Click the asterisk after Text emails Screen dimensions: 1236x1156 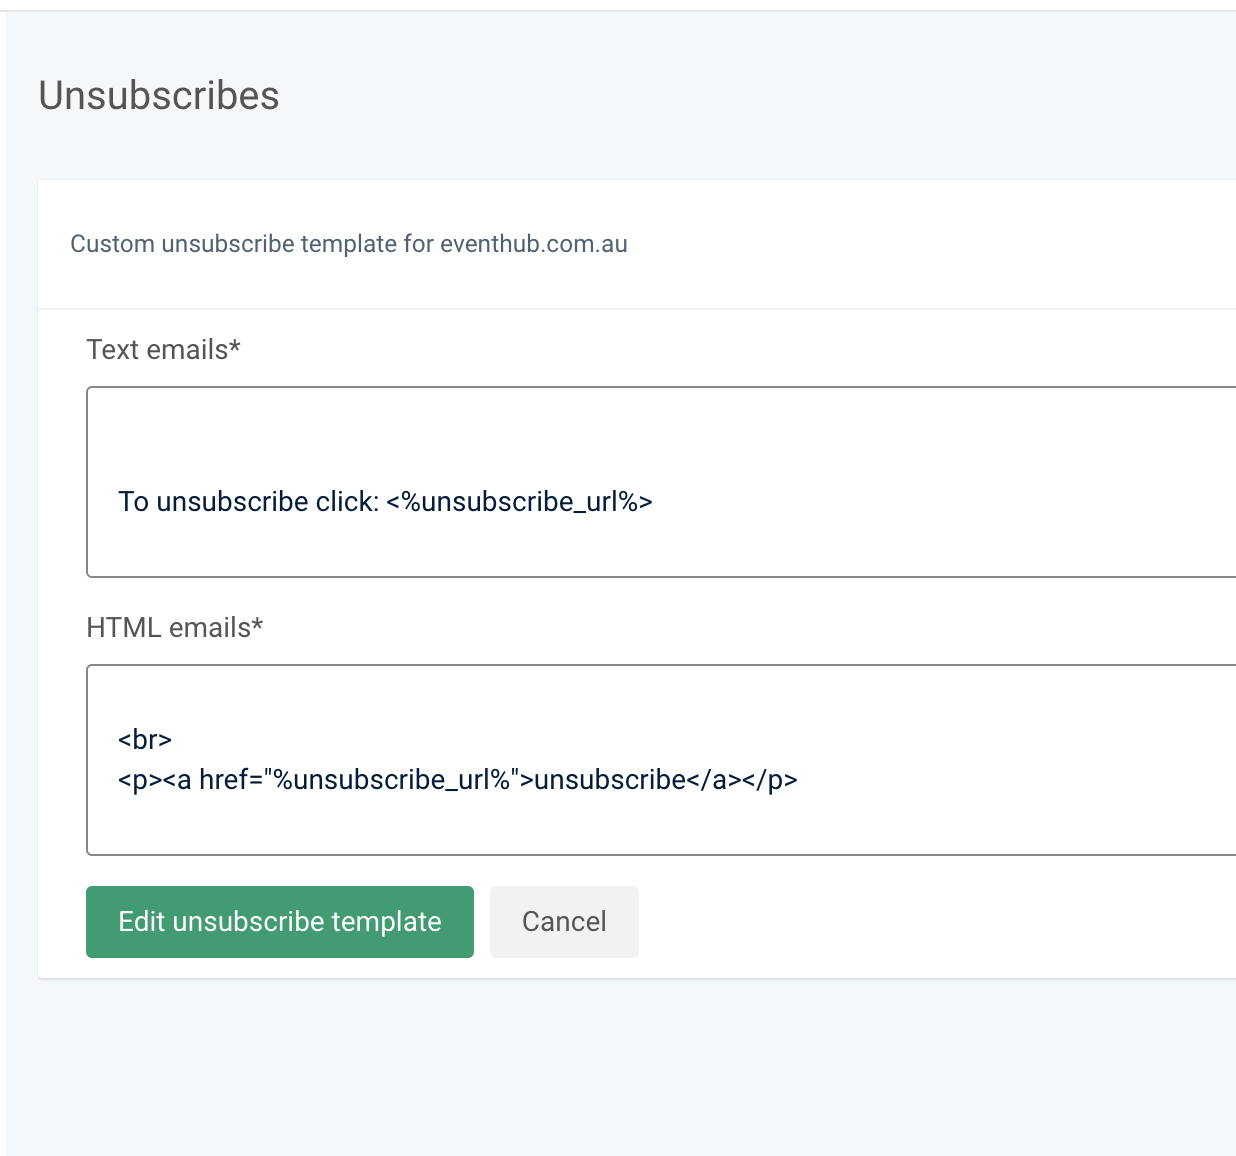[235, 346]
